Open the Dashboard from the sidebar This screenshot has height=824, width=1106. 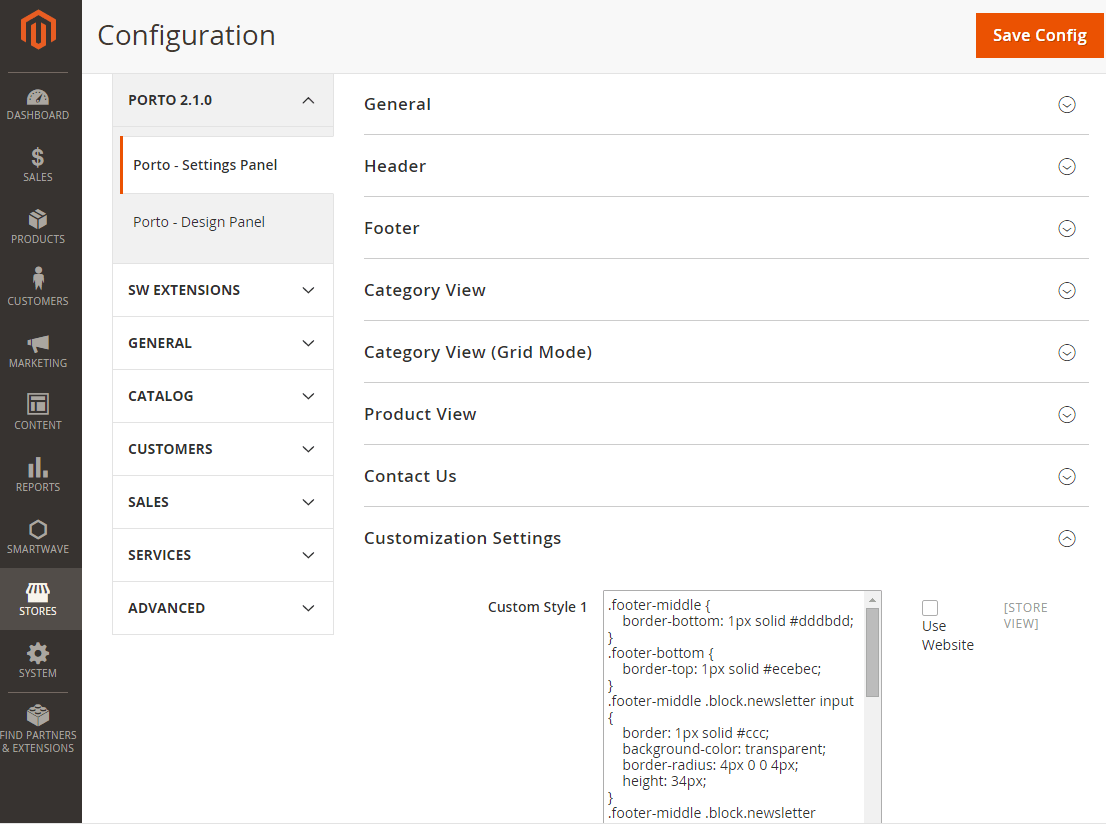(38, 105)
